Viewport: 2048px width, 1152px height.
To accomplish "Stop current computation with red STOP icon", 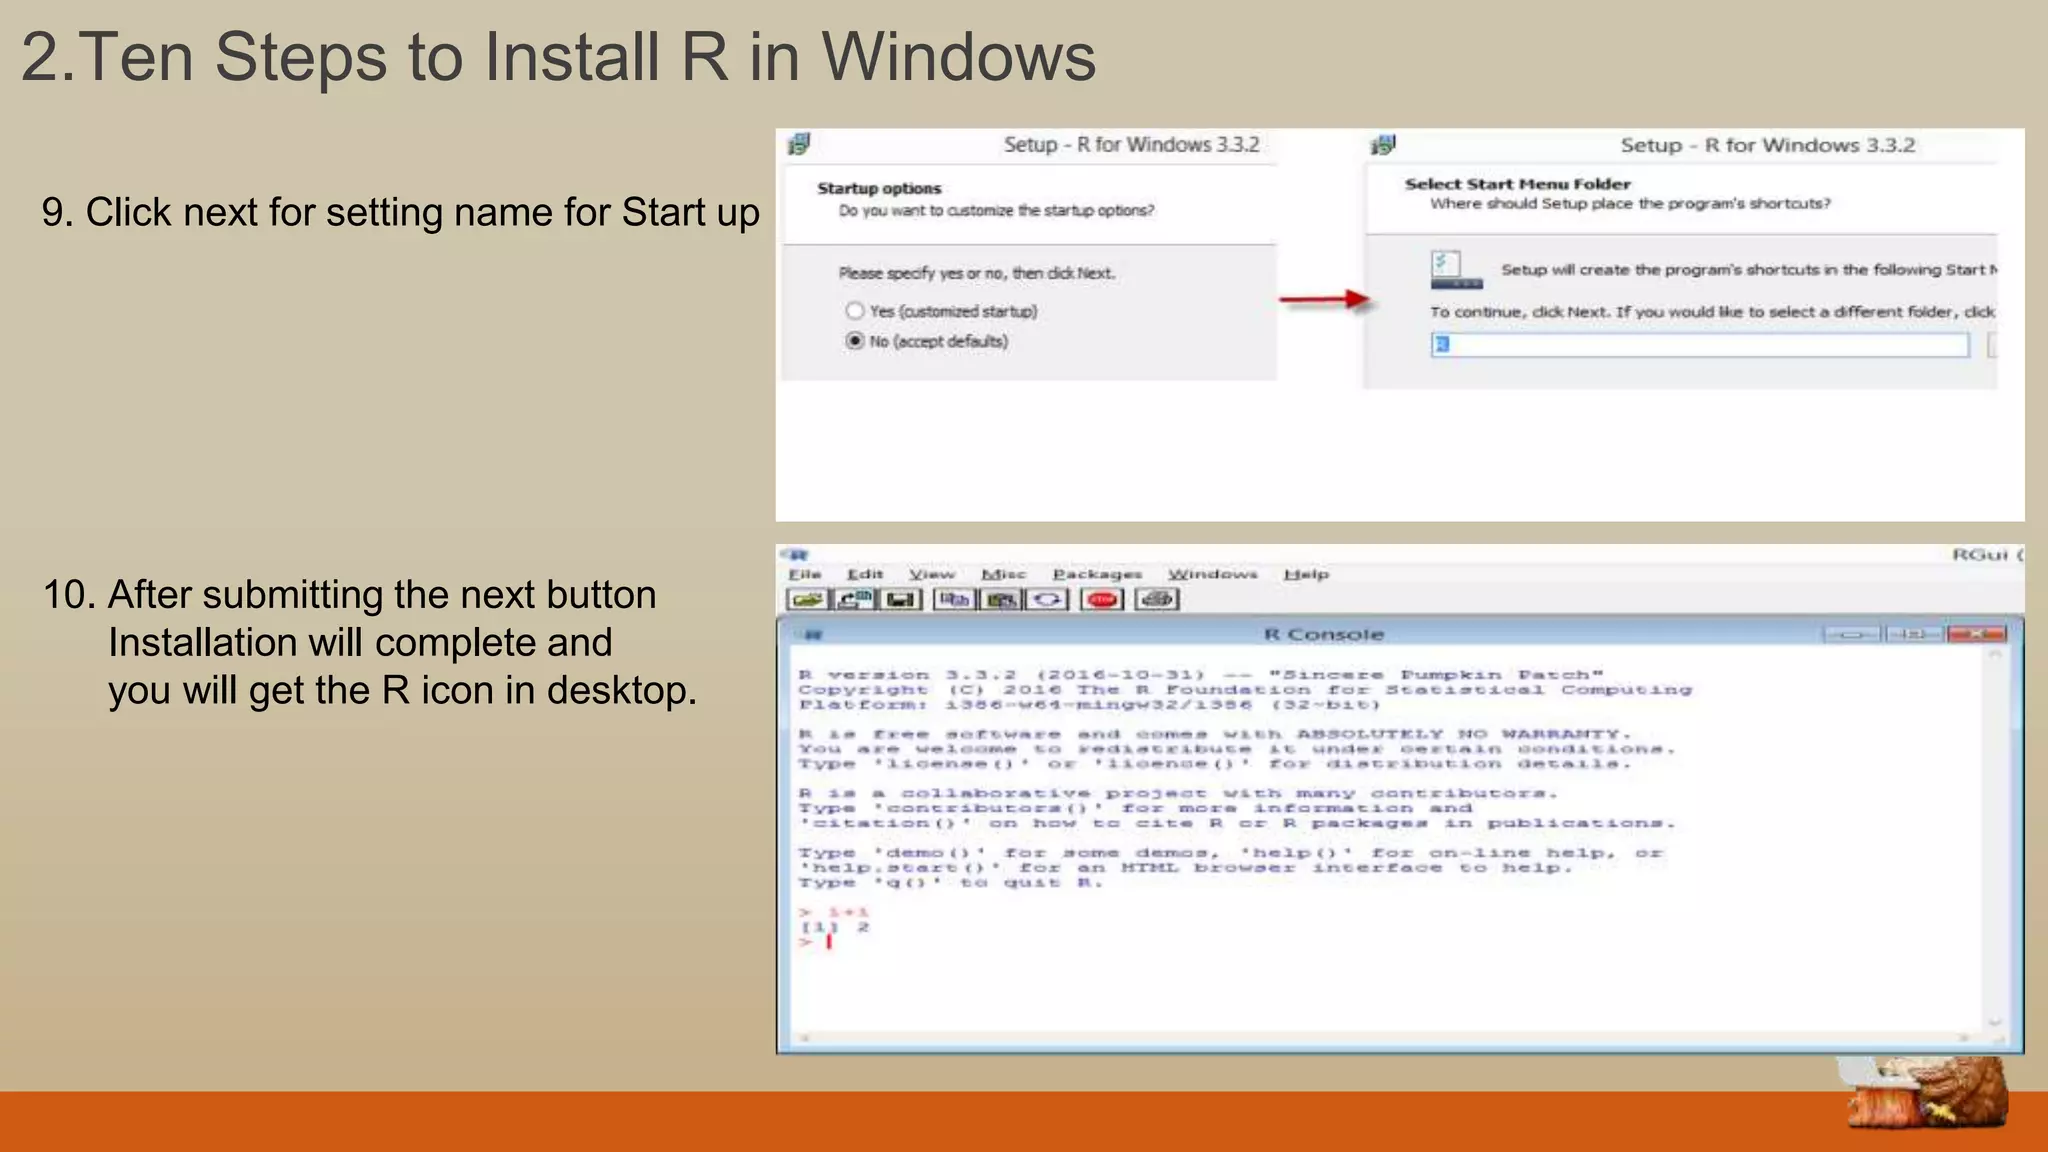I will click(1103, 599).
